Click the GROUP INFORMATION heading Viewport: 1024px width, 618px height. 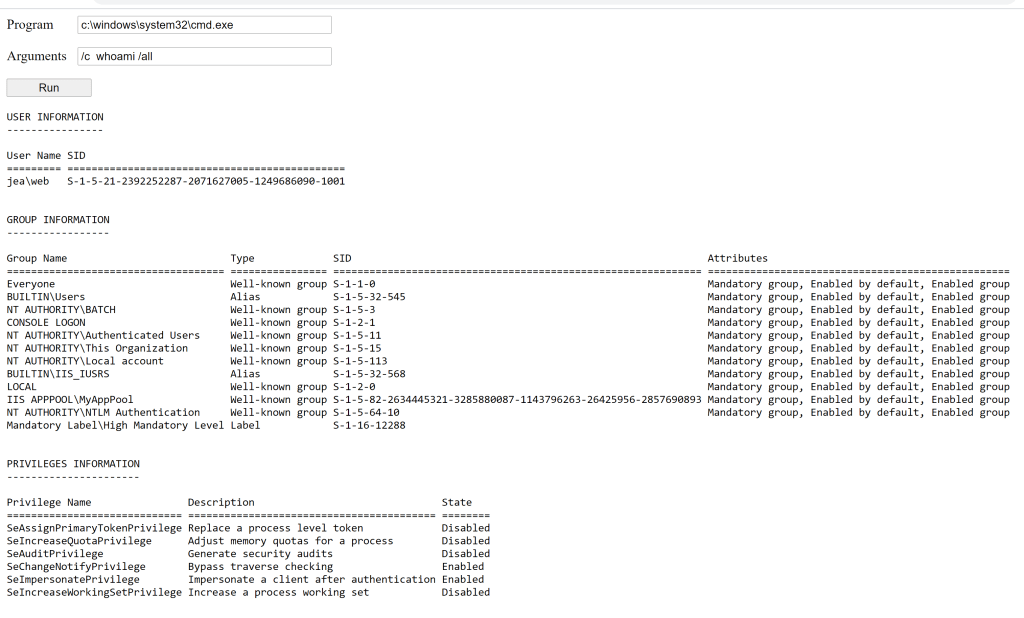pyautogui.click(x=58, y=220)
